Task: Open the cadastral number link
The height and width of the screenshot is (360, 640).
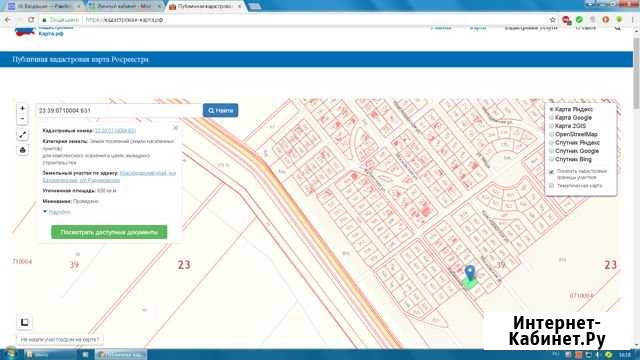Action: [x=116, y=131]
